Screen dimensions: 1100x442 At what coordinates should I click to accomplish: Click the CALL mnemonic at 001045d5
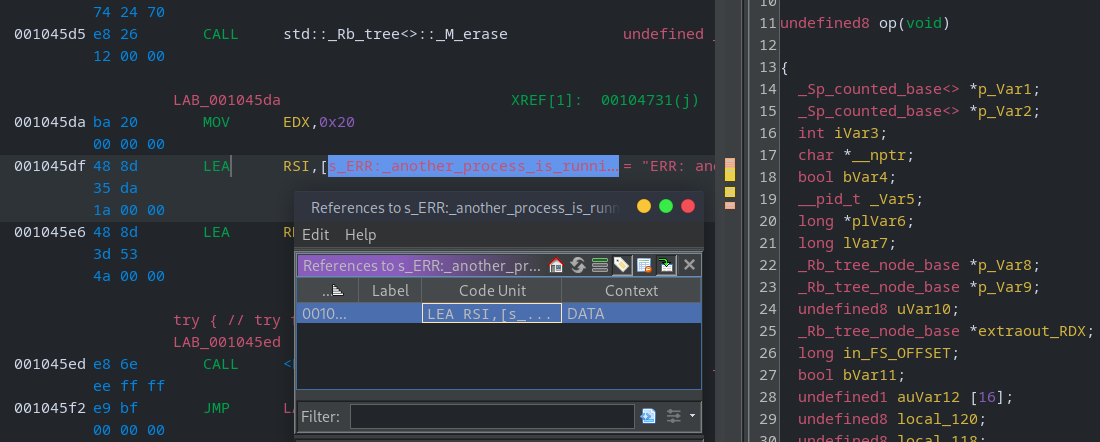point(220,34)
